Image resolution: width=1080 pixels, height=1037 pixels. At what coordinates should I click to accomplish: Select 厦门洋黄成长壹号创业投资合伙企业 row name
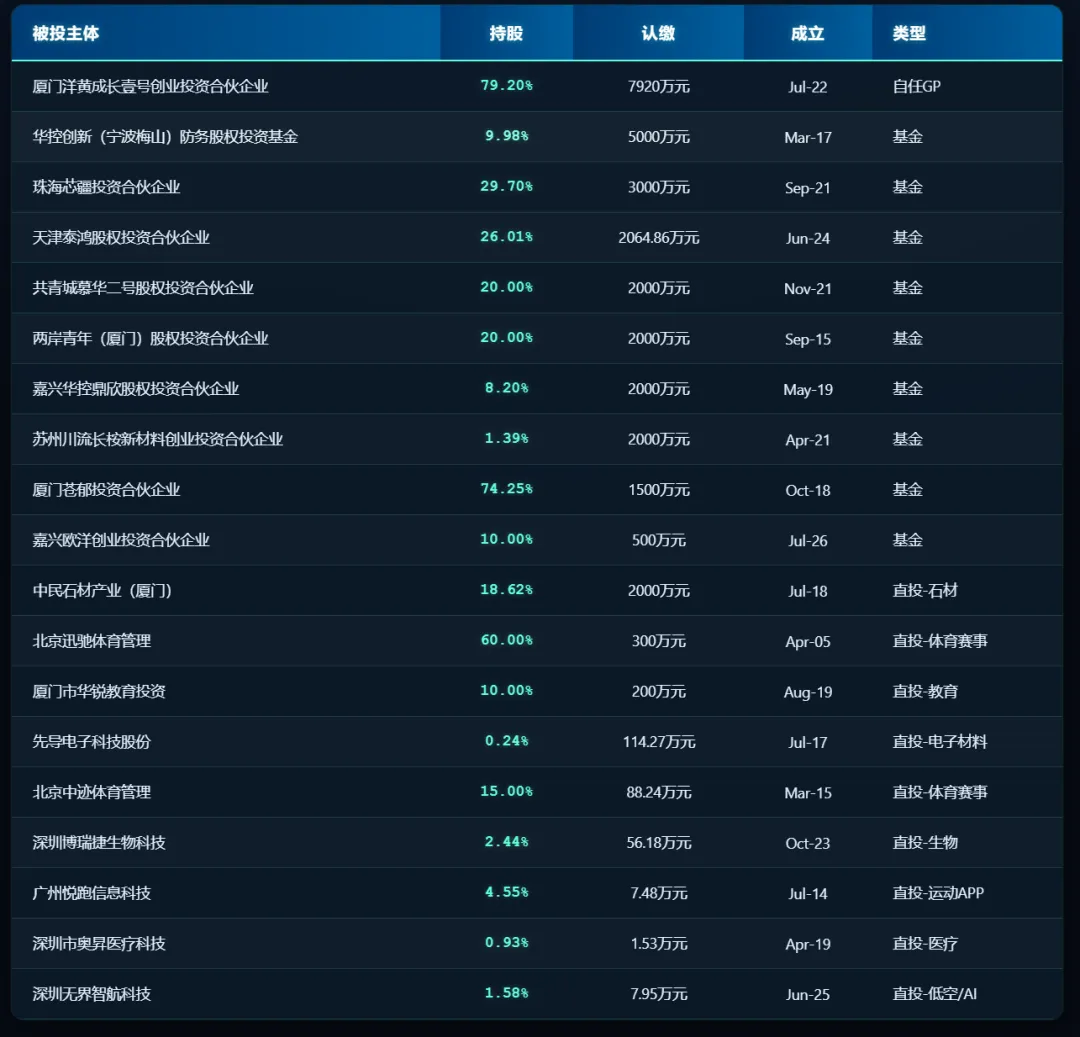[x=150, y=86]
